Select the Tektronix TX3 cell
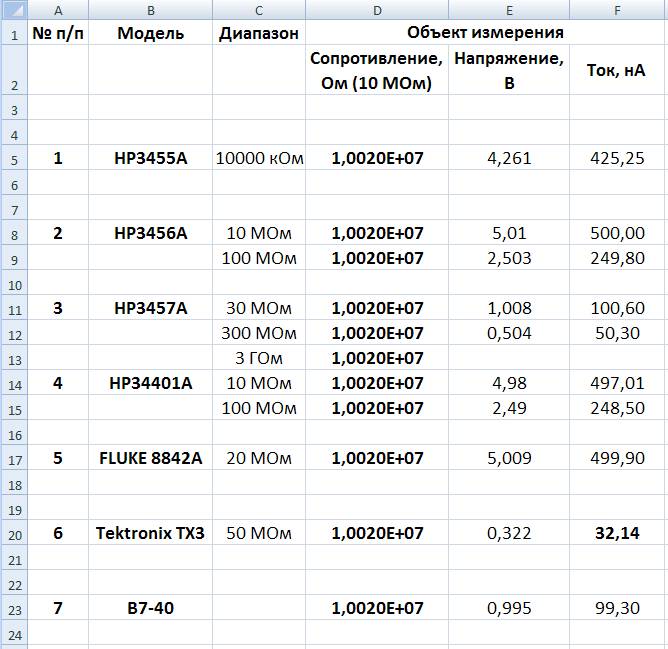Viewport: 668px width, 649px height. pos(150,532)
